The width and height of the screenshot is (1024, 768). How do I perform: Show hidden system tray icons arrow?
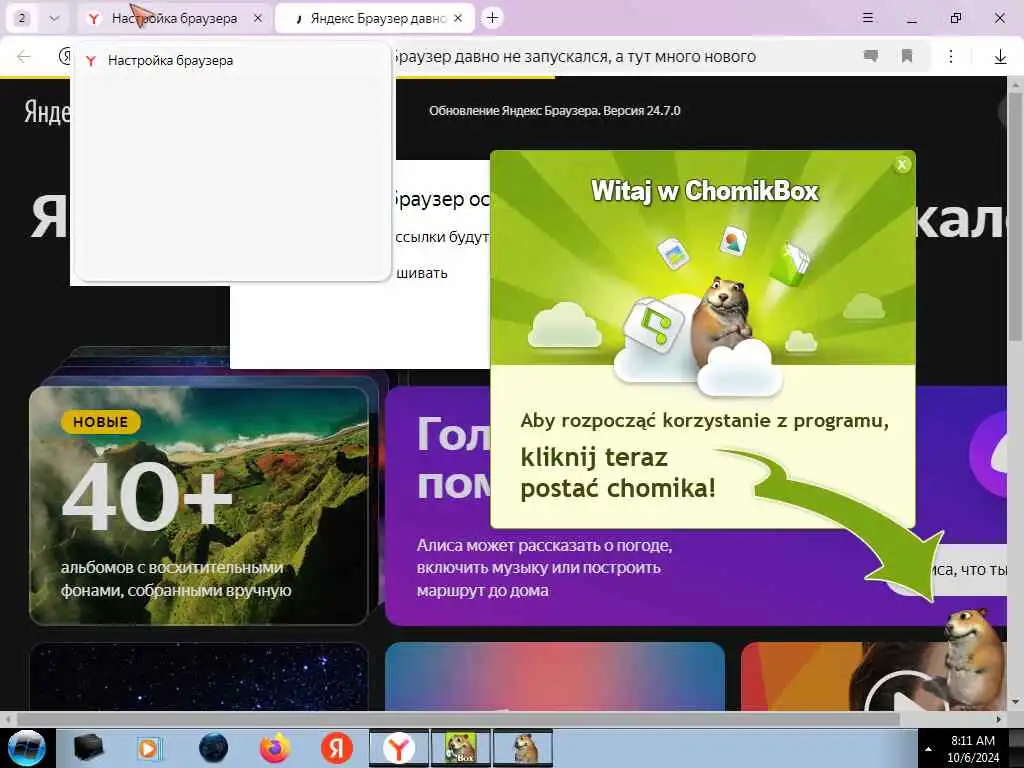click(x=928, y=749)
